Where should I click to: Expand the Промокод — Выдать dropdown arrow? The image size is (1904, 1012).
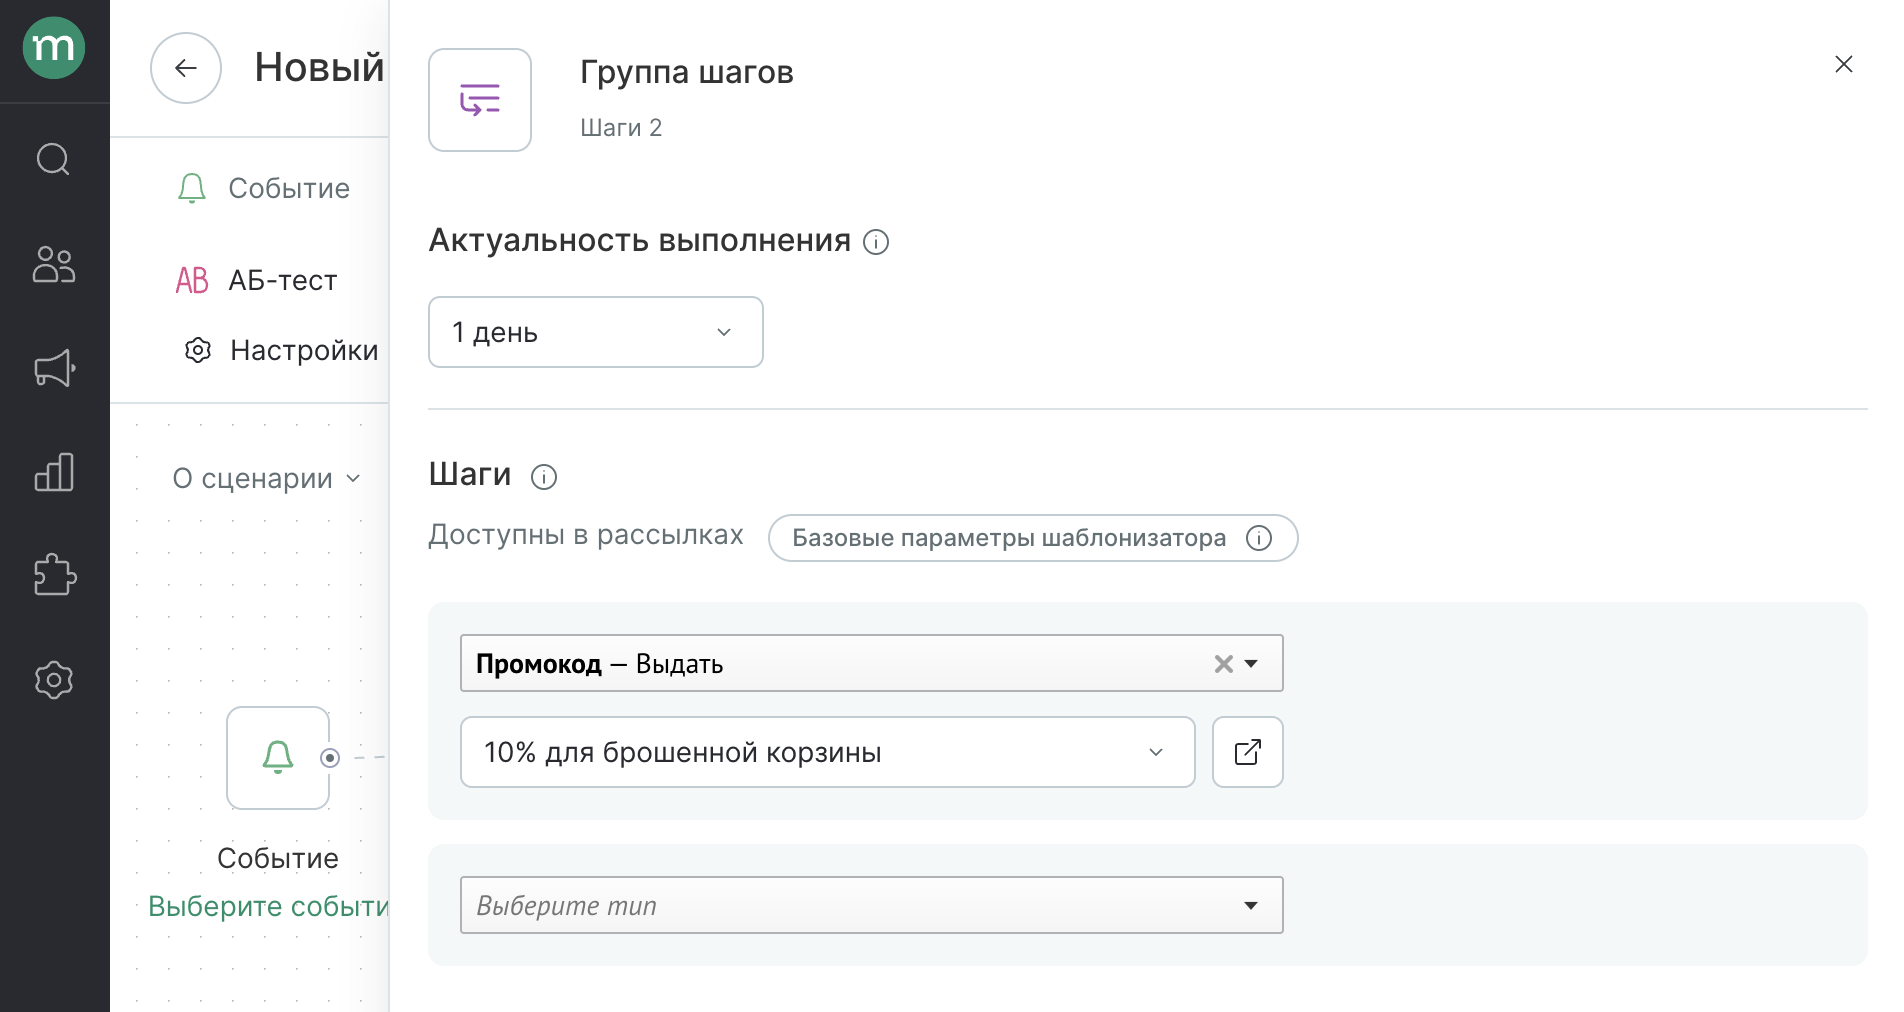point(1251,664)
